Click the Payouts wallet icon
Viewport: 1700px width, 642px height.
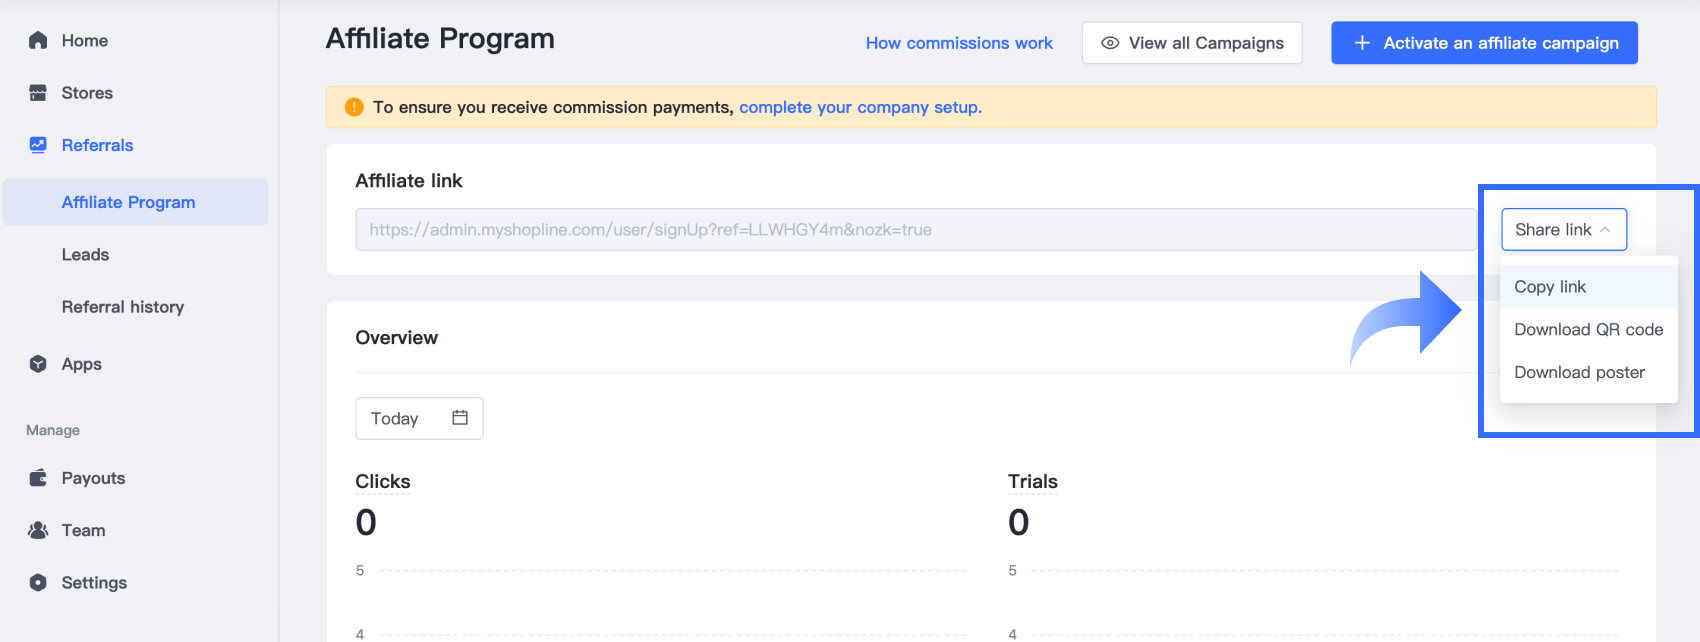(x=38, y=478)
